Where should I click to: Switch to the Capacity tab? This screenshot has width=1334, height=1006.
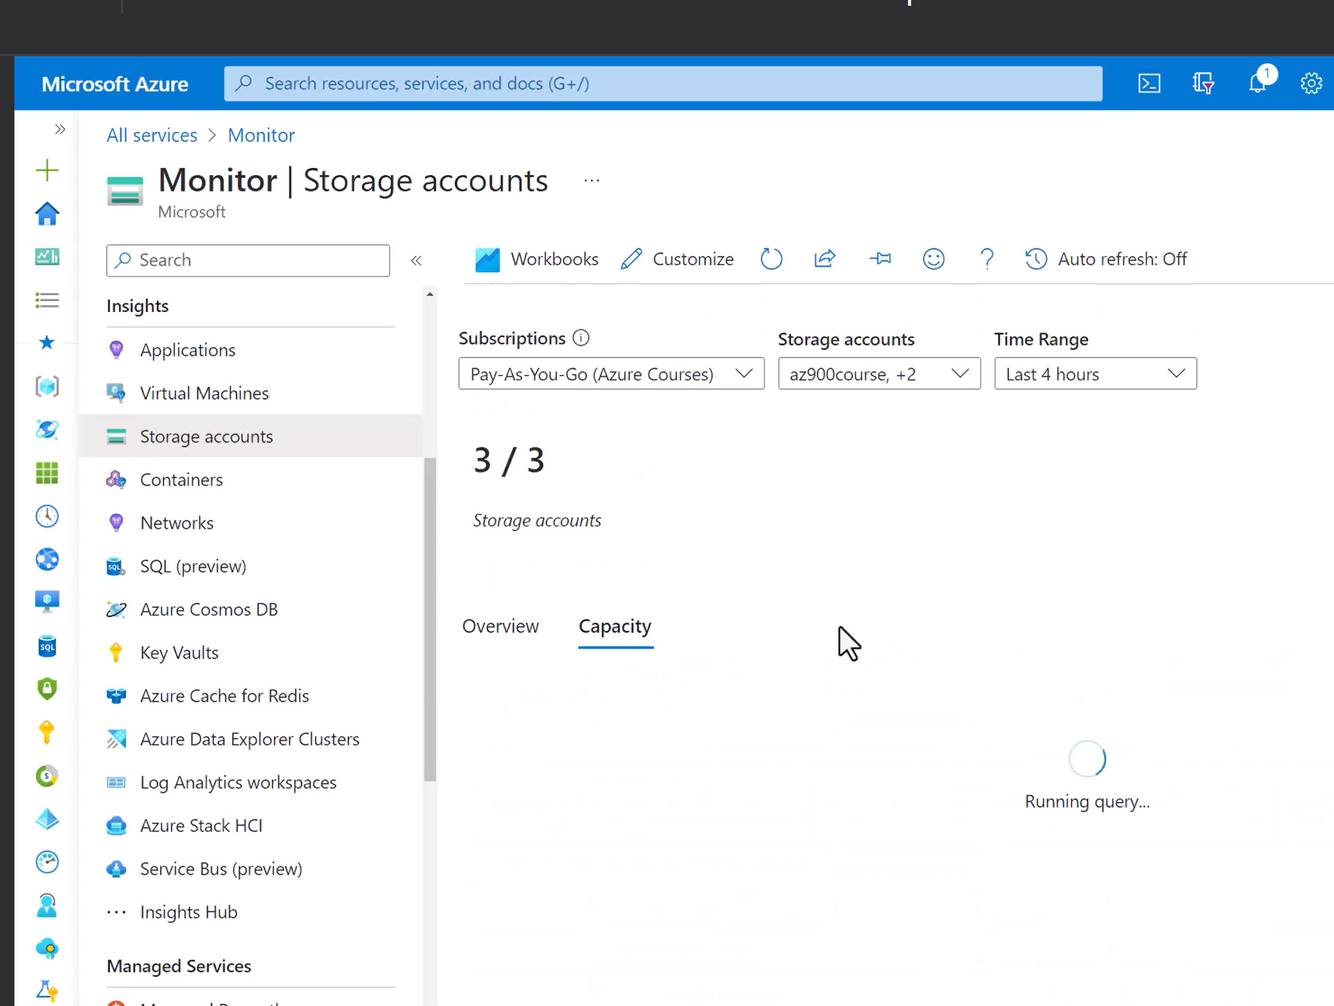615,626
